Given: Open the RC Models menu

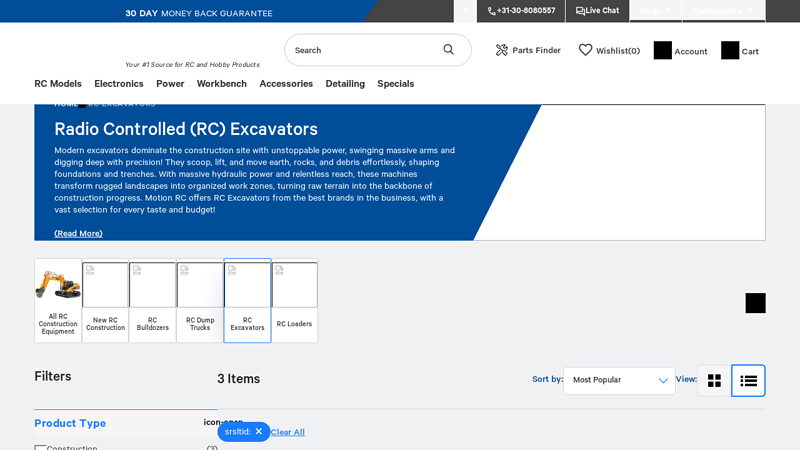Looking at the screenshot, I should point(58,84).
